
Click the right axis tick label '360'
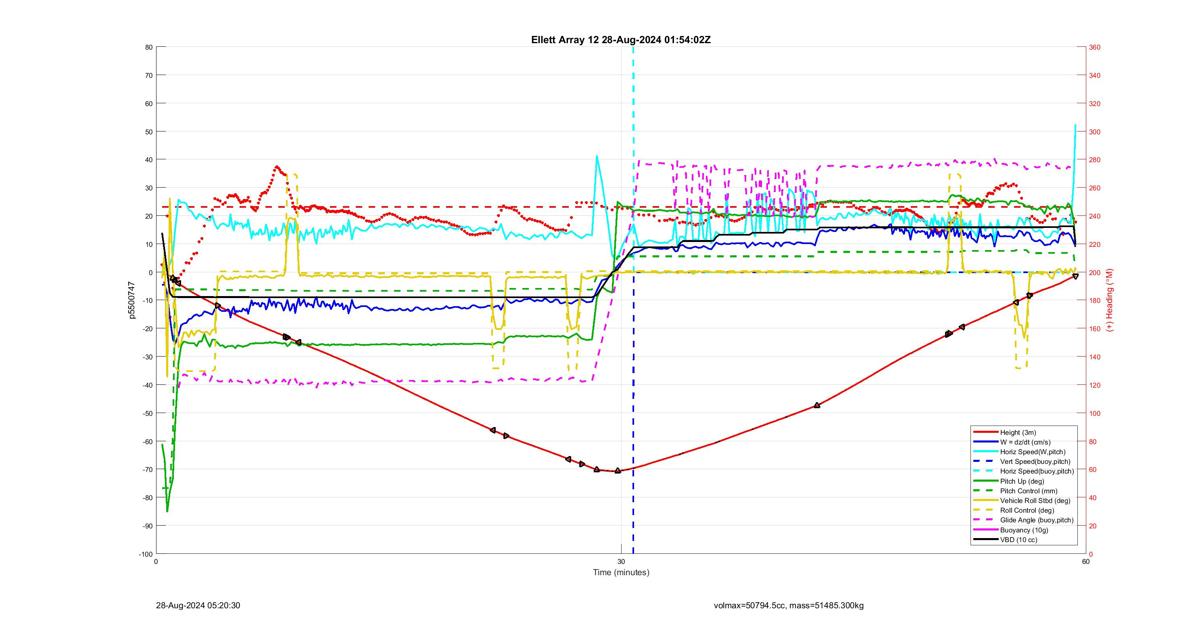coord(1095,47)
